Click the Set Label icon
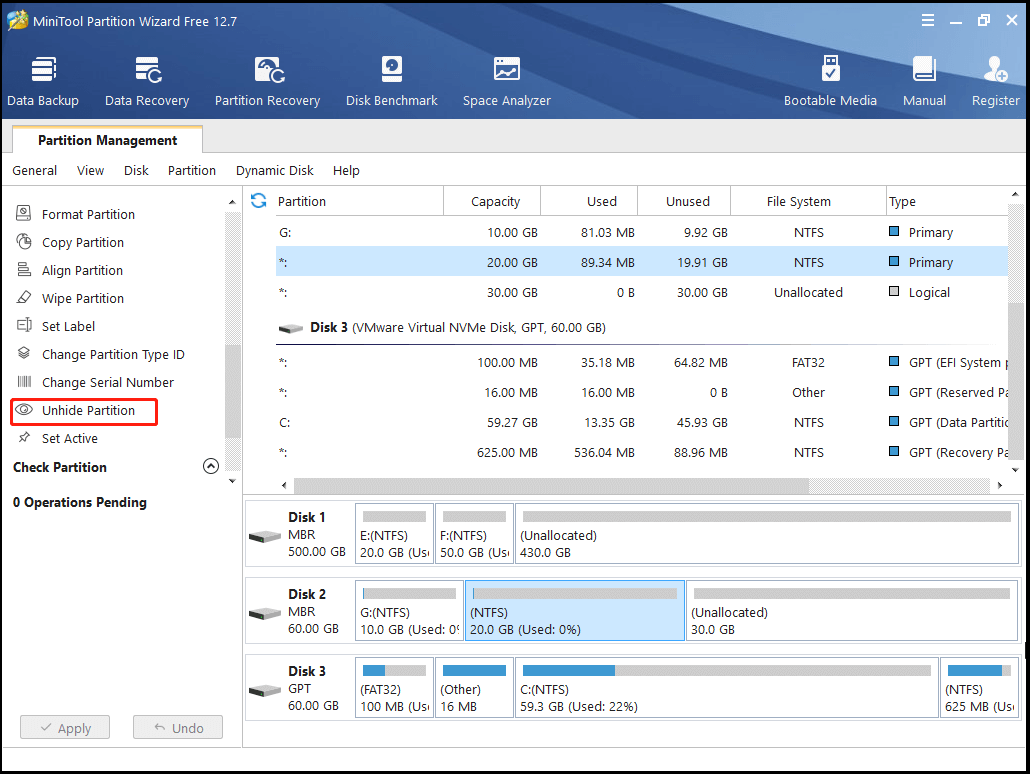Image resolution: width=1030 pixels, height=774 pixels. [x=24, y=325]
